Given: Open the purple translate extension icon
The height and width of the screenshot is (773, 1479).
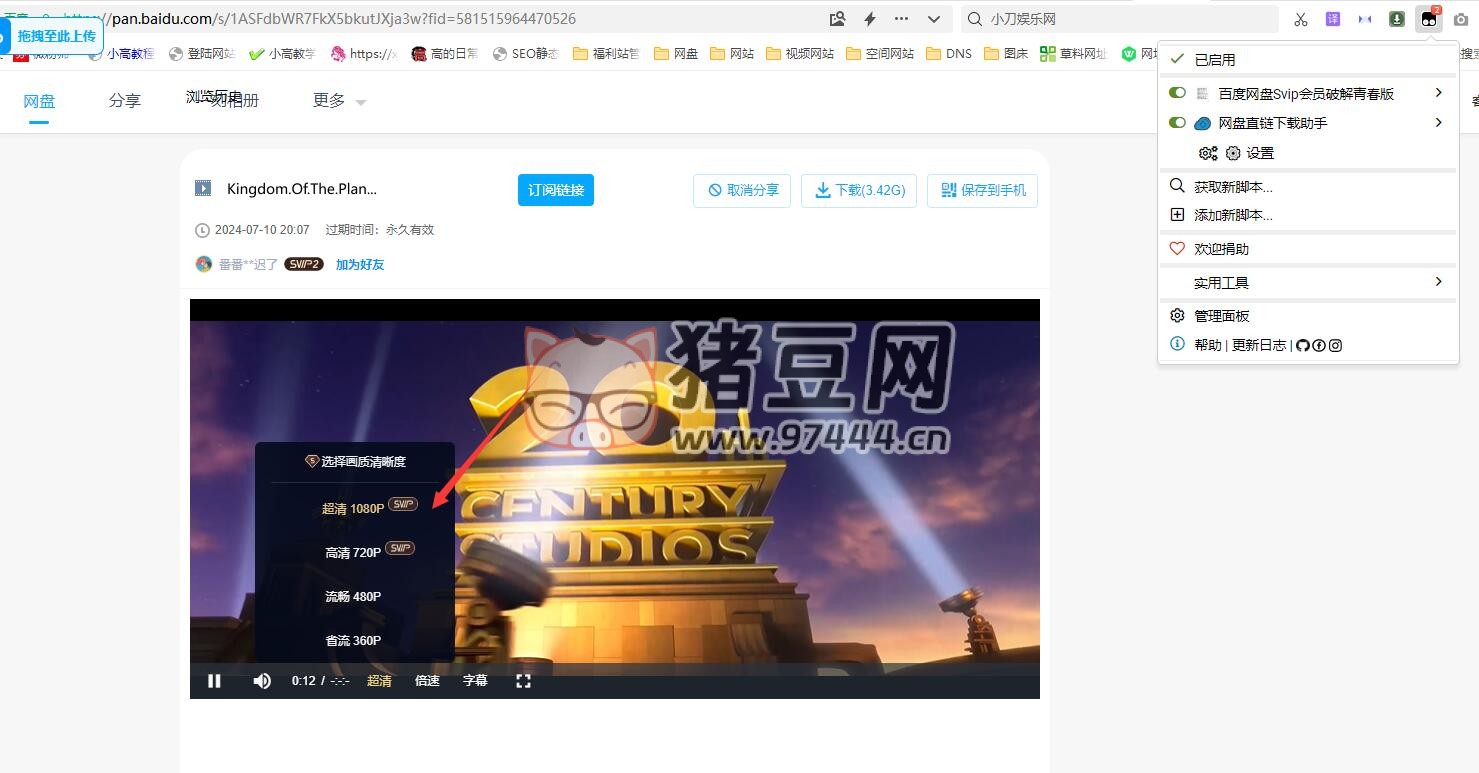Looking at the screenshot, I should point(1333,19).
